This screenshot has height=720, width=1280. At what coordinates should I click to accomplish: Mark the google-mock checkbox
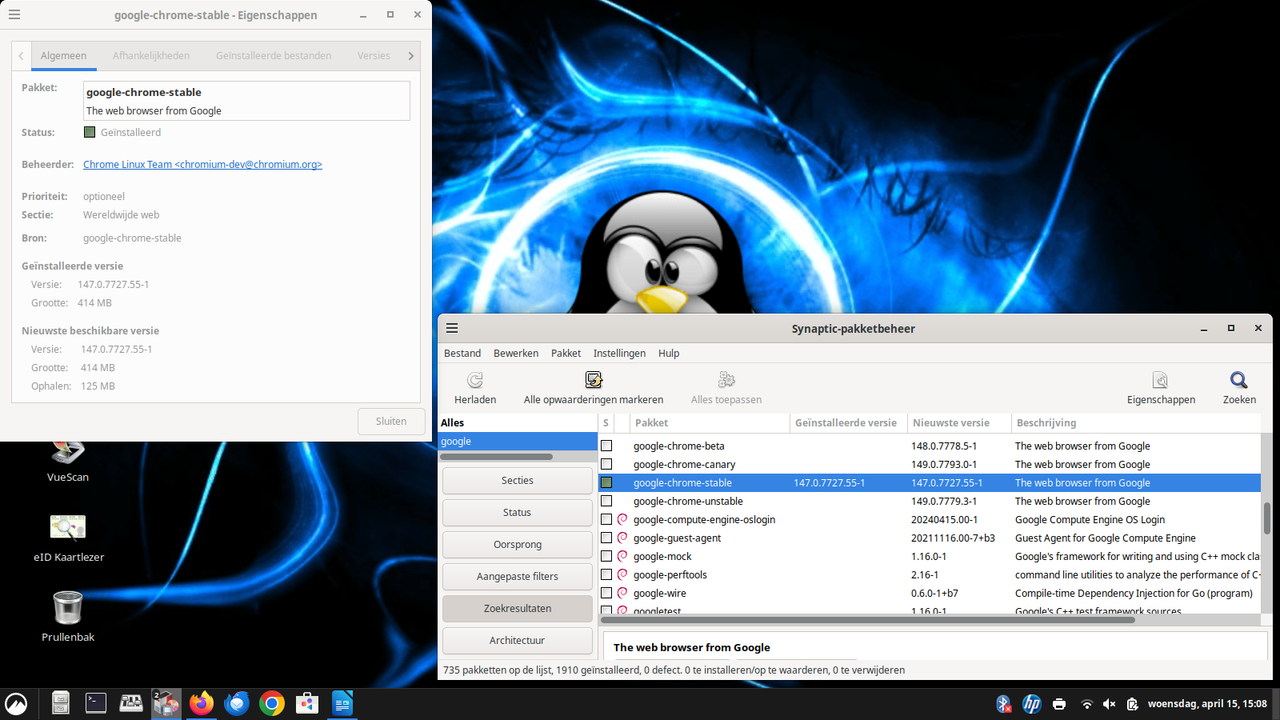coord(606,556)
